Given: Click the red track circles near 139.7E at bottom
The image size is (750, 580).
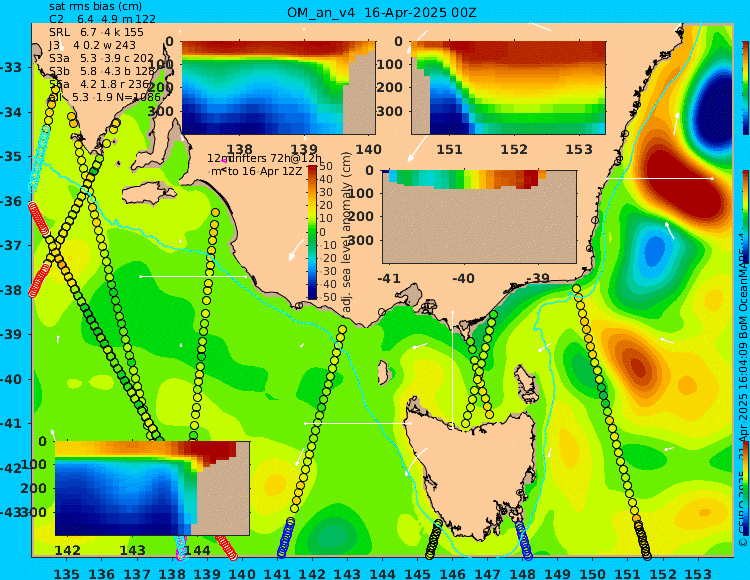Looking at the screenshot, I should [x=226, y=547].
